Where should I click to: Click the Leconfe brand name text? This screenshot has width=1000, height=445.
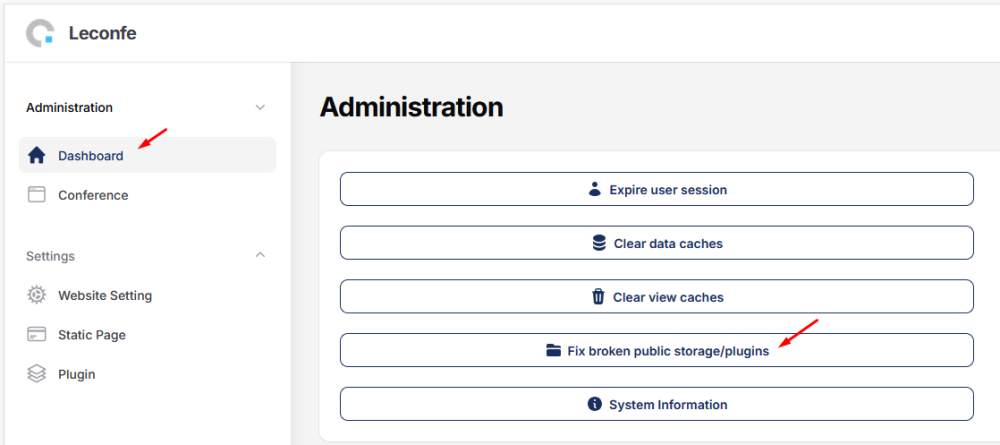point(102,33)
